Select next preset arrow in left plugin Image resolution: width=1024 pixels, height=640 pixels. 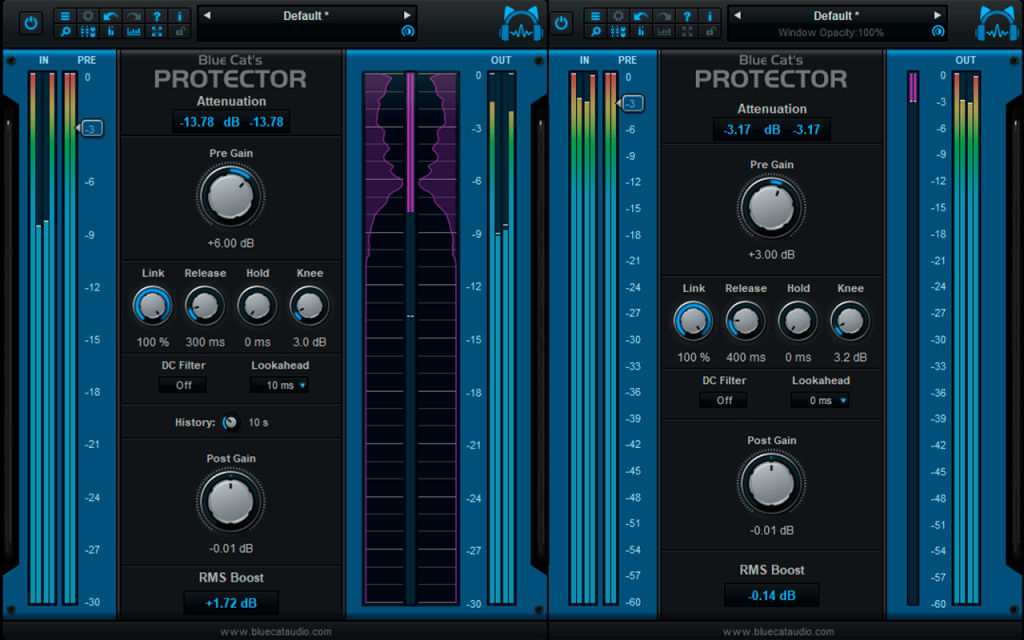point(407,15)
